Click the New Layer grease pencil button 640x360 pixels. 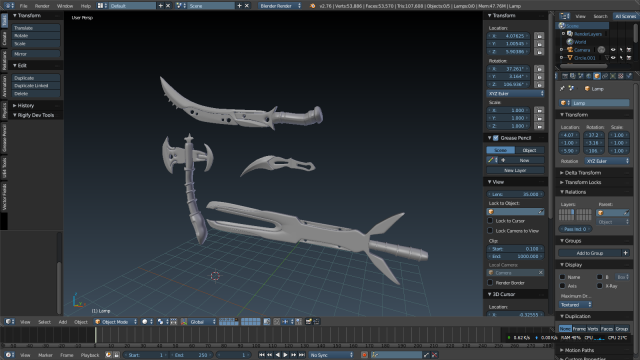pos(515,170)
